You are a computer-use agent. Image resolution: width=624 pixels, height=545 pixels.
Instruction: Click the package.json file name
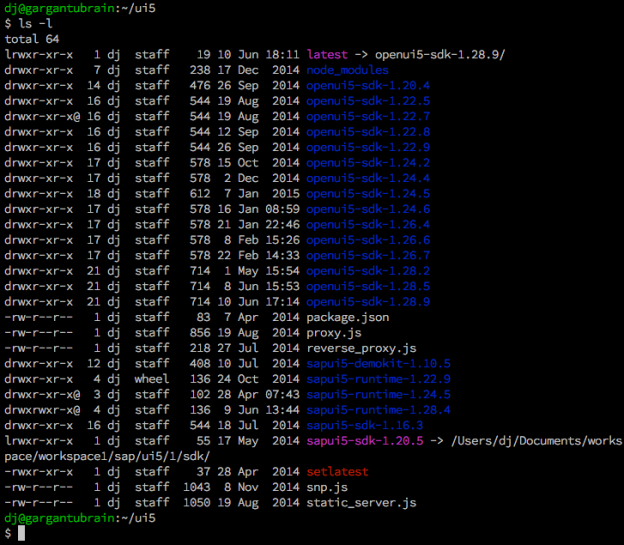click(348, 317)
